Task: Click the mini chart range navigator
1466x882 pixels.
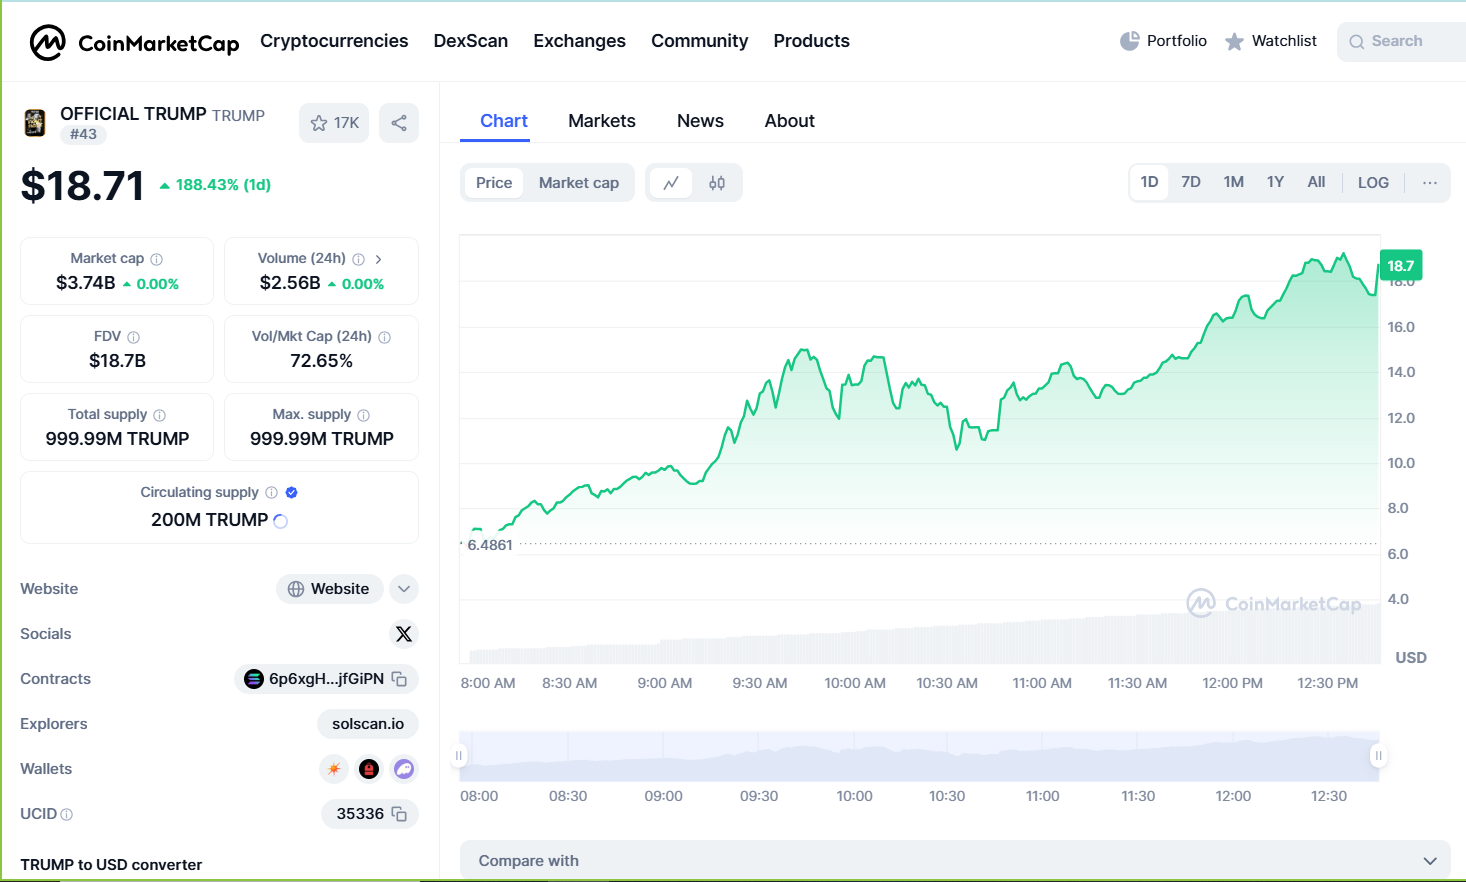Action: (919, 756)
